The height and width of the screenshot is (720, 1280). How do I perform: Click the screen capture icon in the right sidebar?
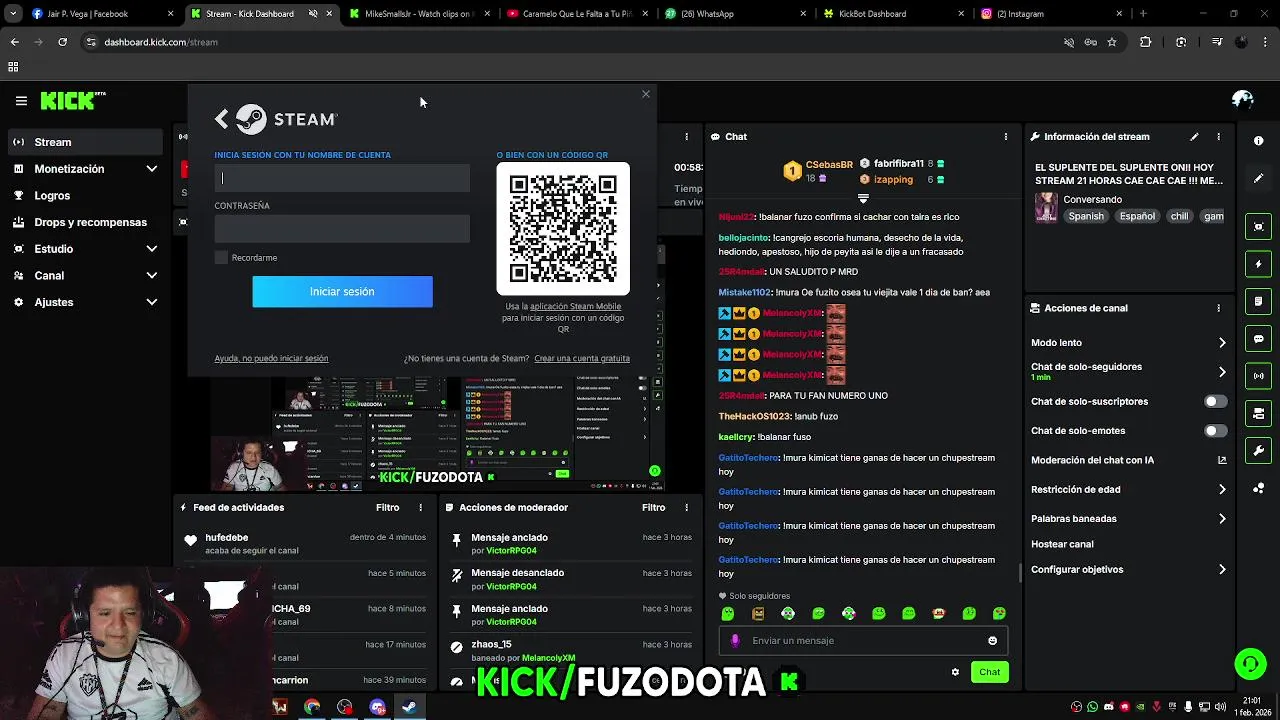click(x=1259, y=227)
